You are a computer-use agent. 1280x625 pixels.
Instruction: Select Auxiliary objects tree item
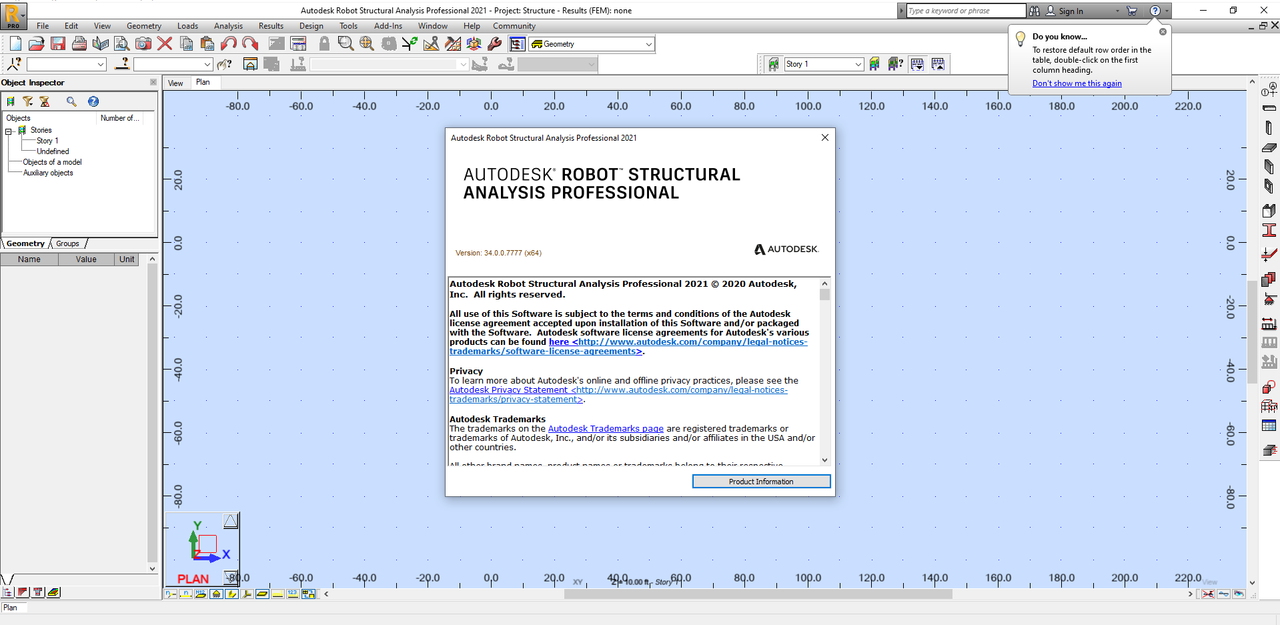coord(48,173)
